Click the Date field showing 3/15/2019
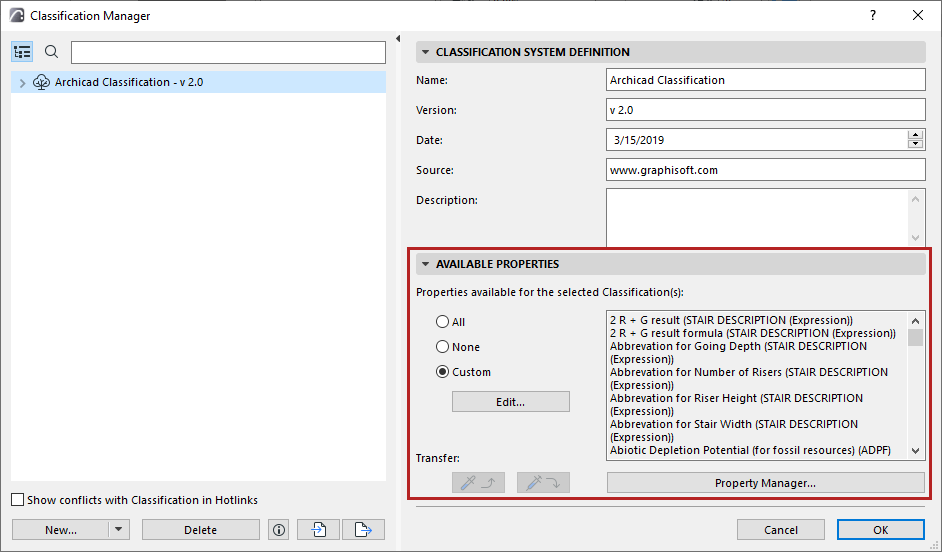The width and height of the screenshot is (942, 552). (757, 140)
